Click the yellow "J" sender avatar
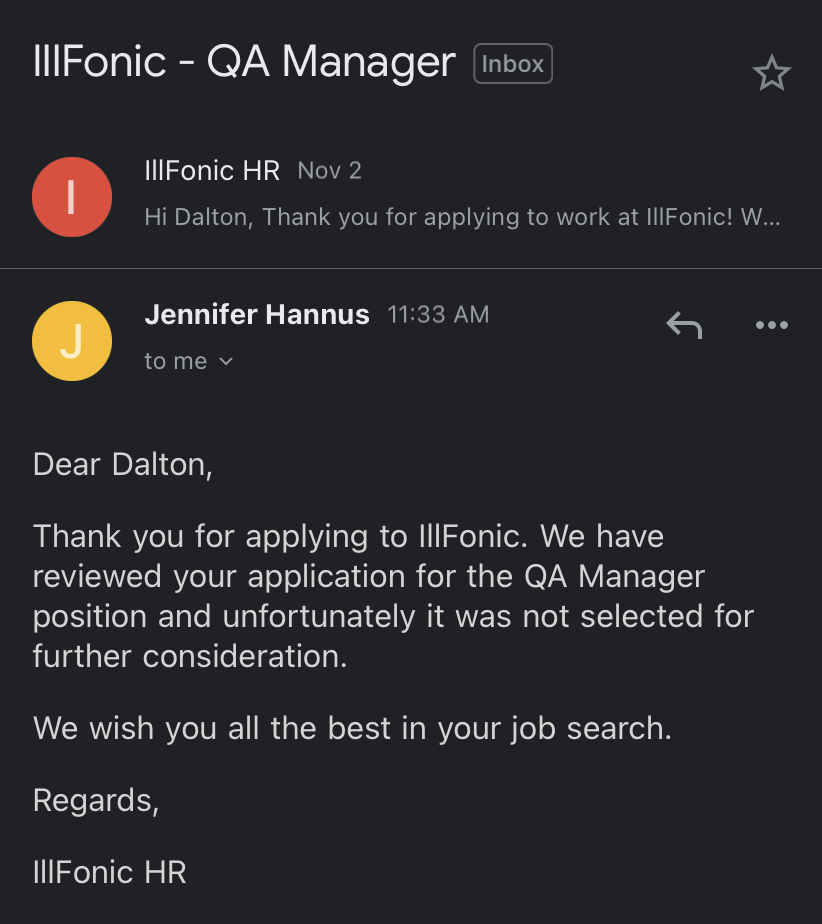822x924 pixels. (71, 341)
